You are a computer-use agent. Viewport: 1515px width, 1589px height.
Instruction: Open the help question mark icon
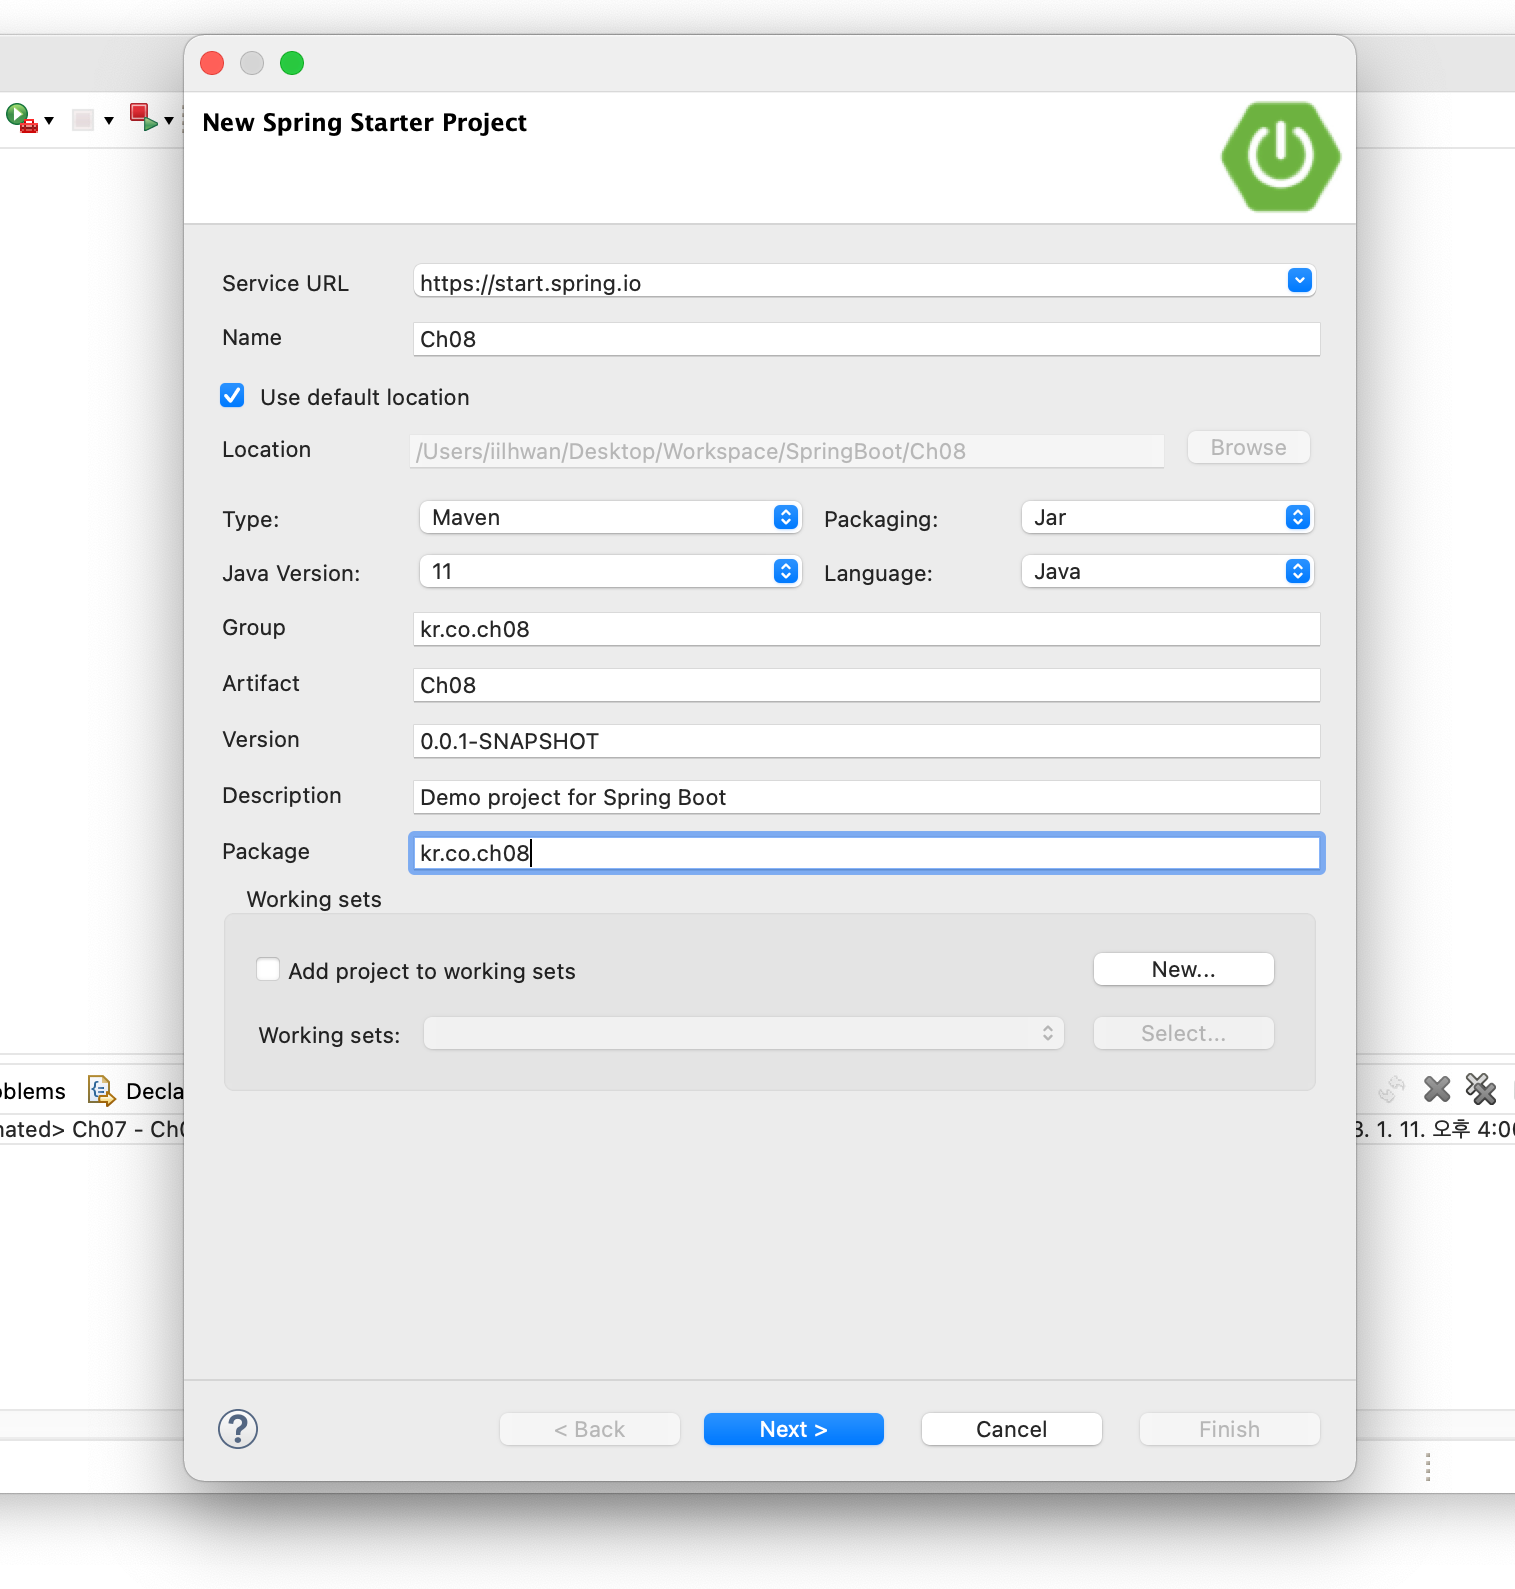tap(238, 1429)
